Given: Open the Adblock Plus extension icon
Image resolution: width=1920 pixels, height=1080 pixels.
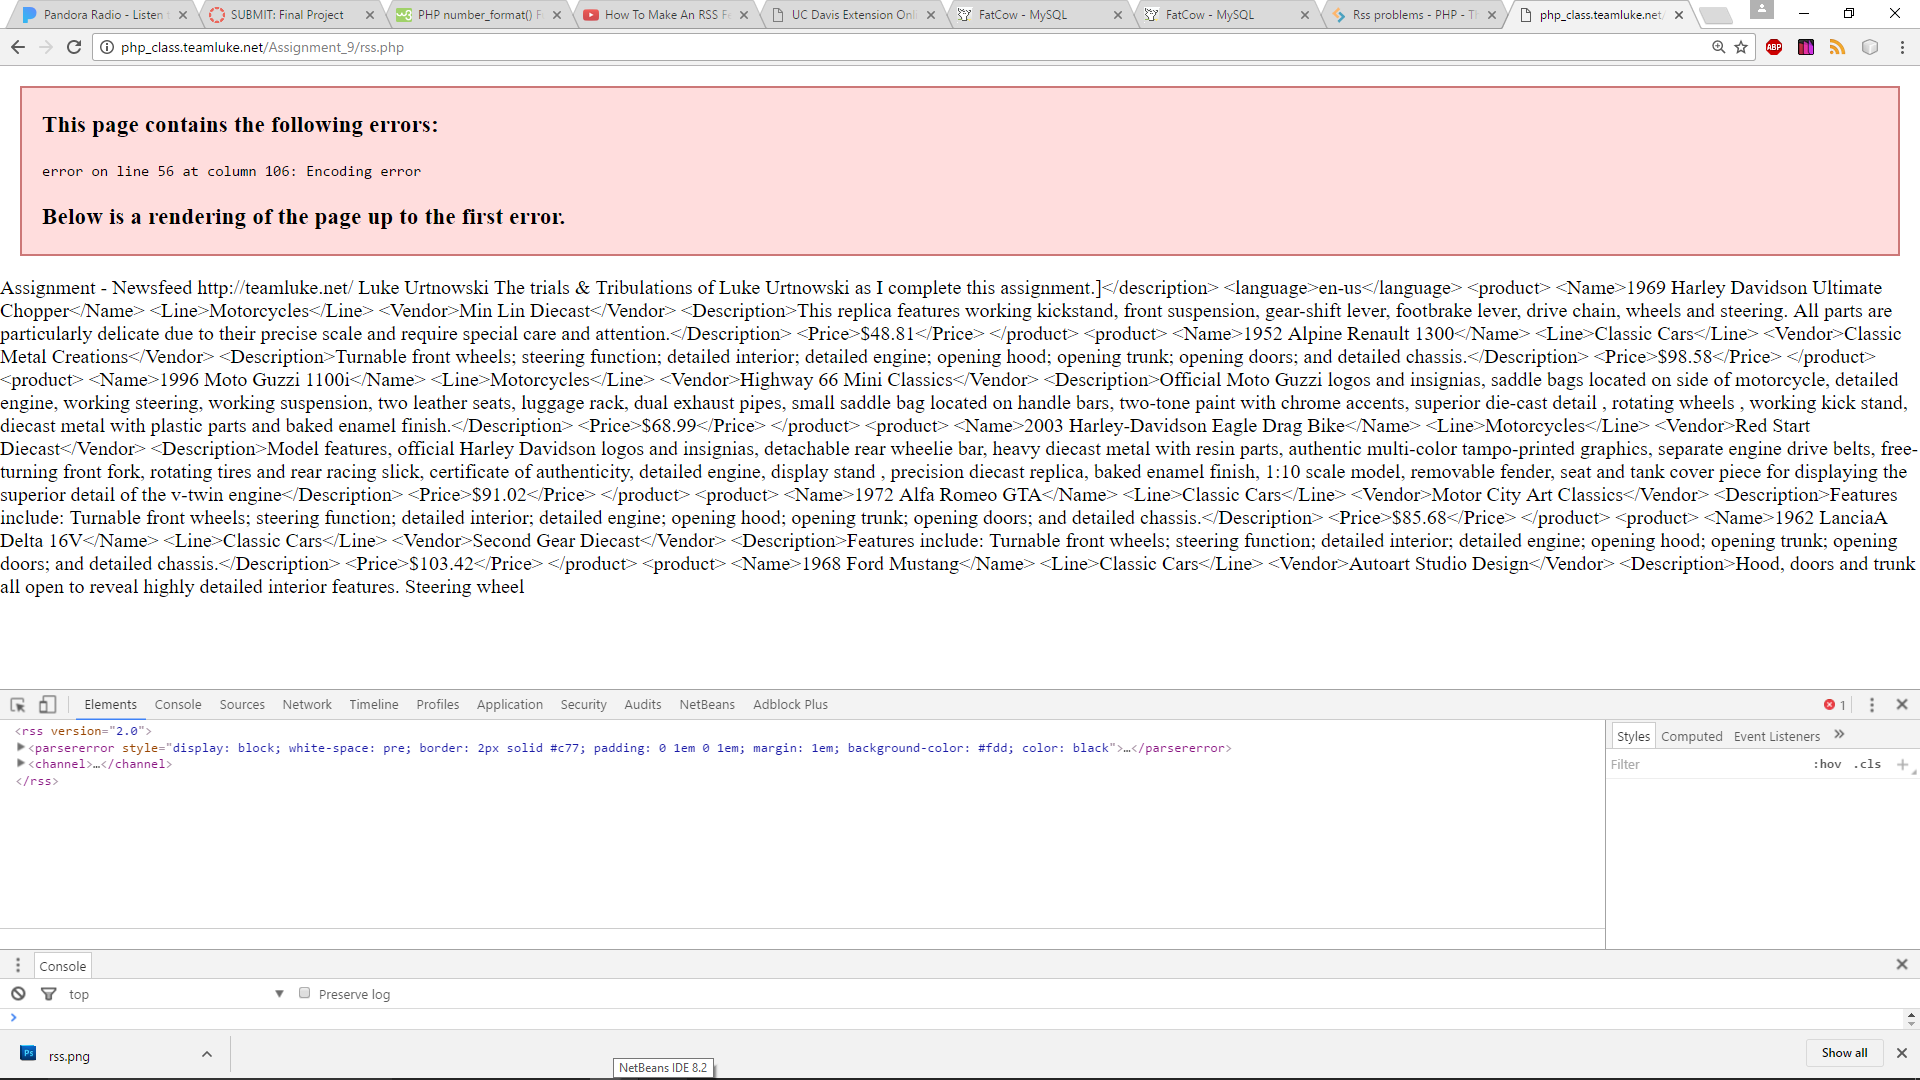Looking at the screenshot, I should [x=1774, y=47].
